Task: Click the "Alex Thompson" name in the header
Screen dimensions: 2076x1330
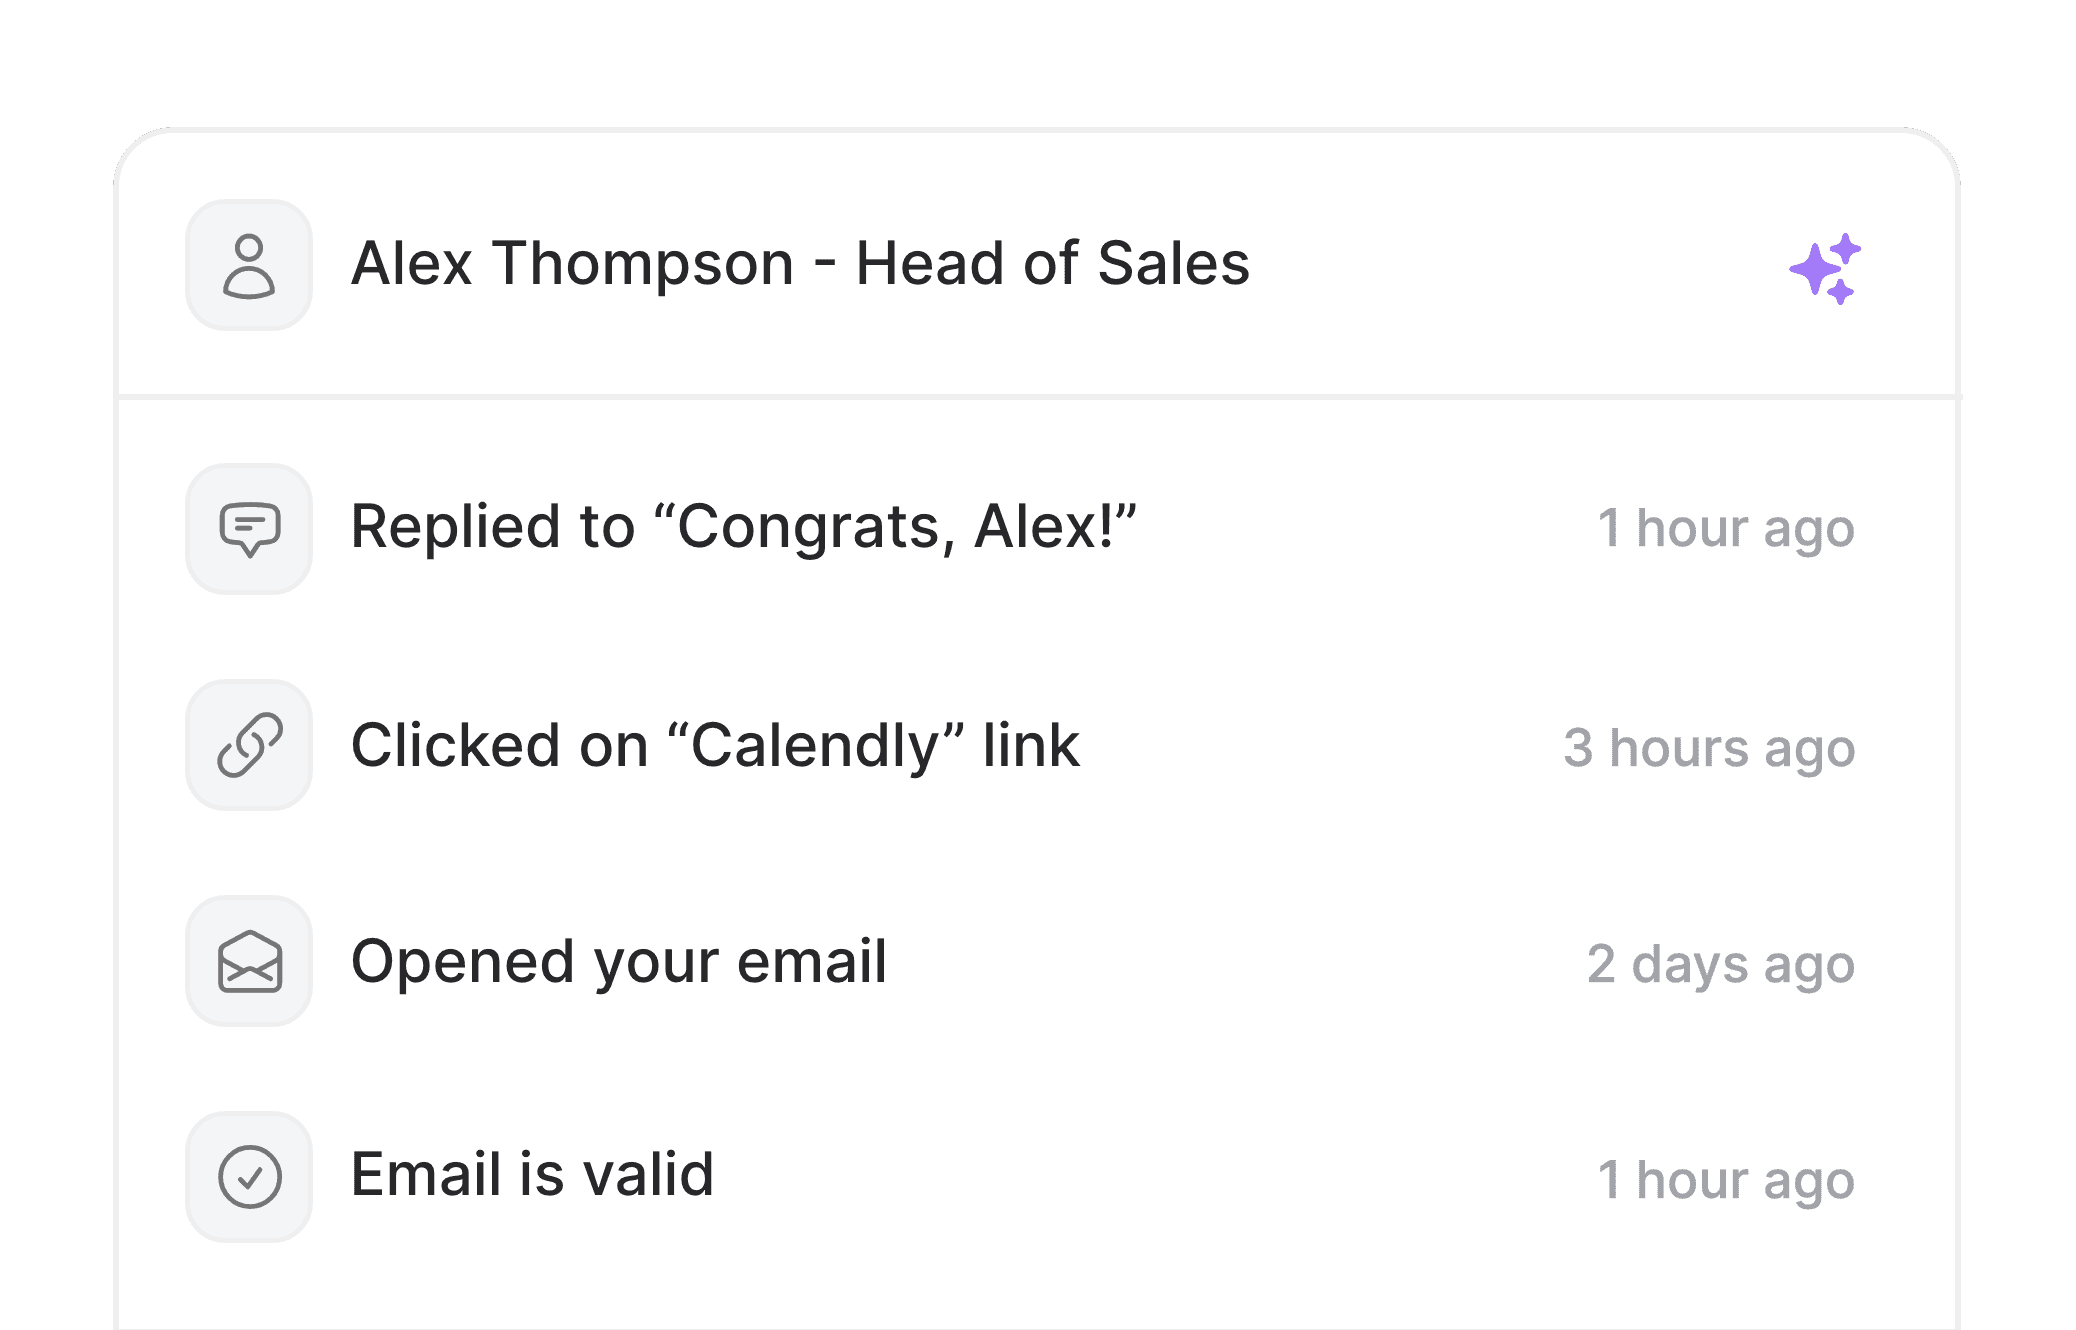Action: (x=572, y=264)
